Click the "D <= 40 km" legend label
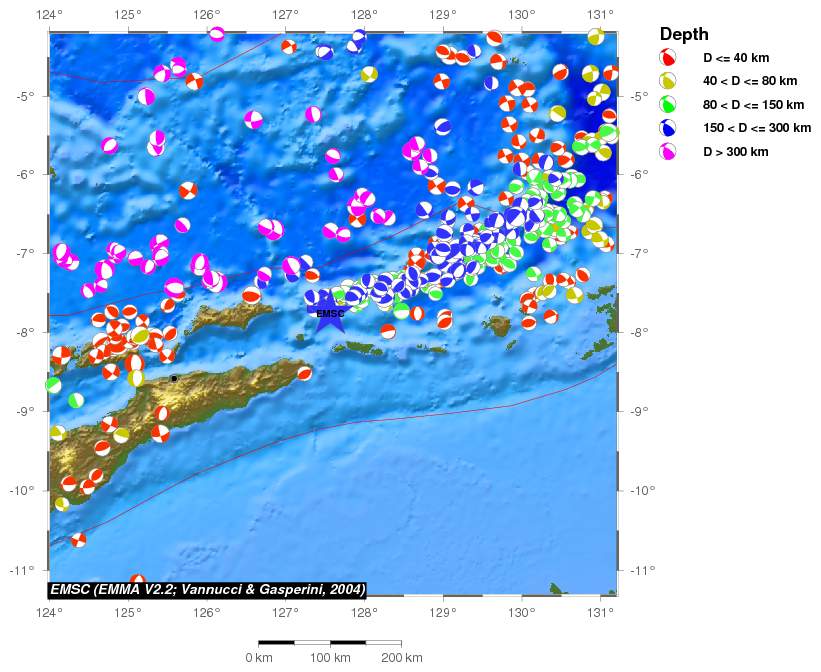The width and height of the screenshot is (821, 672). 736,58
